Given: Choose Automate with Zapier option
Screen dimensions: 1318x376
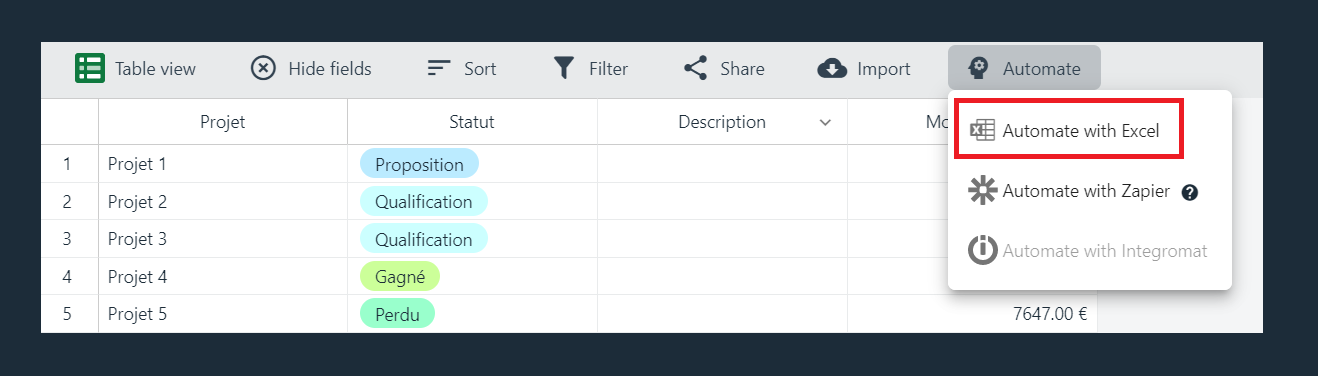Looking at the screenshot, I should [1086, 191].
